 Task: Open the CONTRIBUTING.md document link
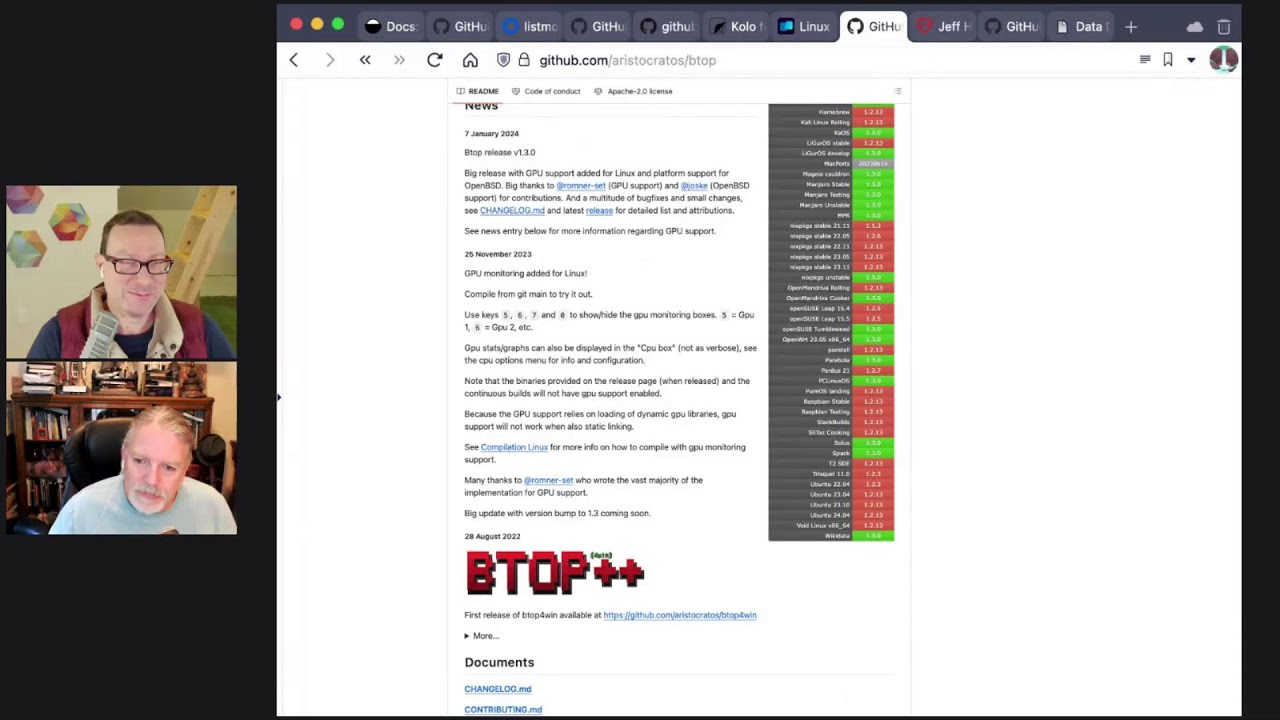pyautogui.click(x=503, y=710)
